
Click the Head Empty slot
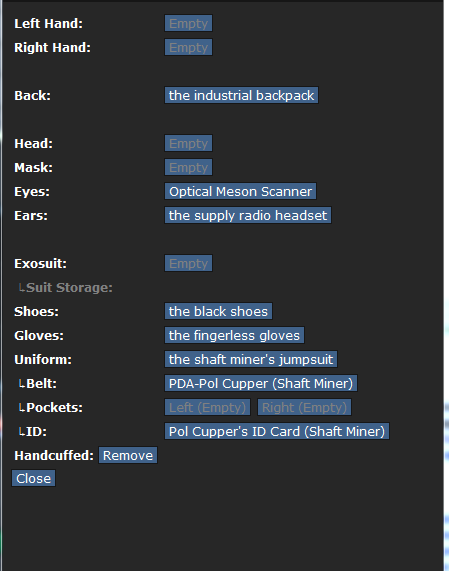188,143
